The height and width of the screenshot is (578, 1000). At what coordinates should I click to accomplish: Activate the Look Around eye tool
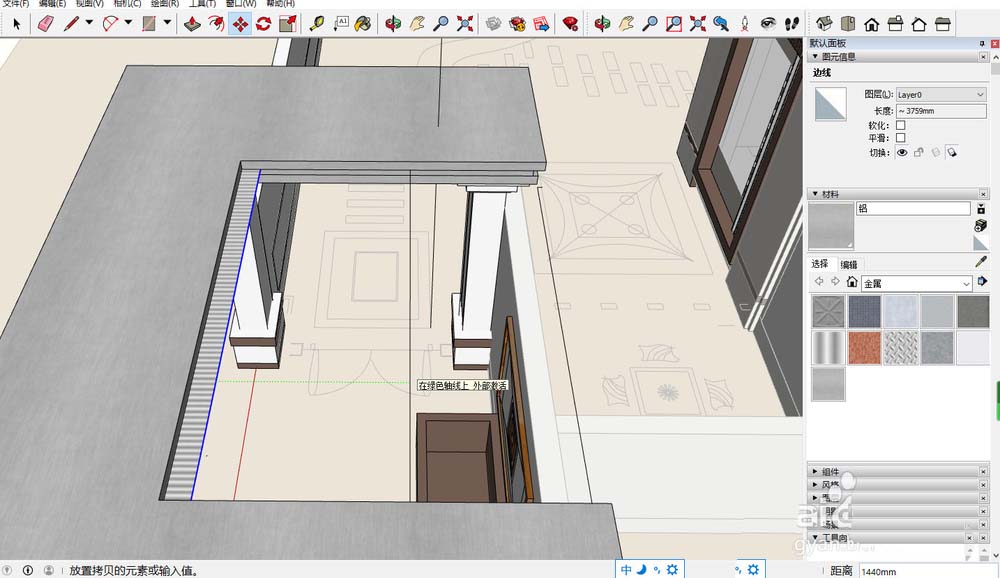(767, 25)
